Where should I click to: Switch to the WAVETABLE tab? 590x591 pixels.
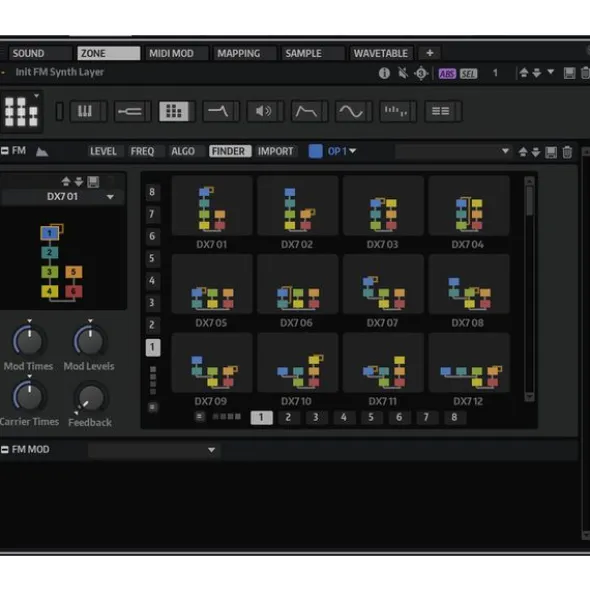coord(381,53)
